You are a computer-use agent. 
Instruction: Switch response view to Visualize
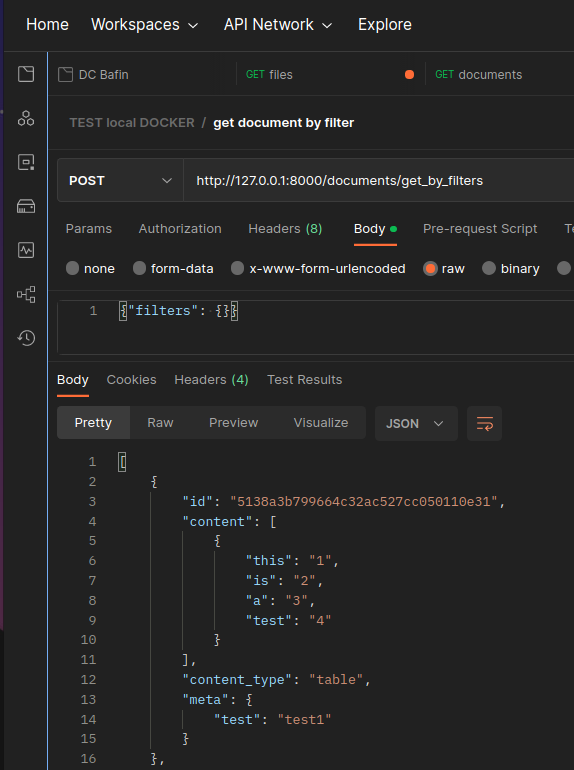point(321,423)
